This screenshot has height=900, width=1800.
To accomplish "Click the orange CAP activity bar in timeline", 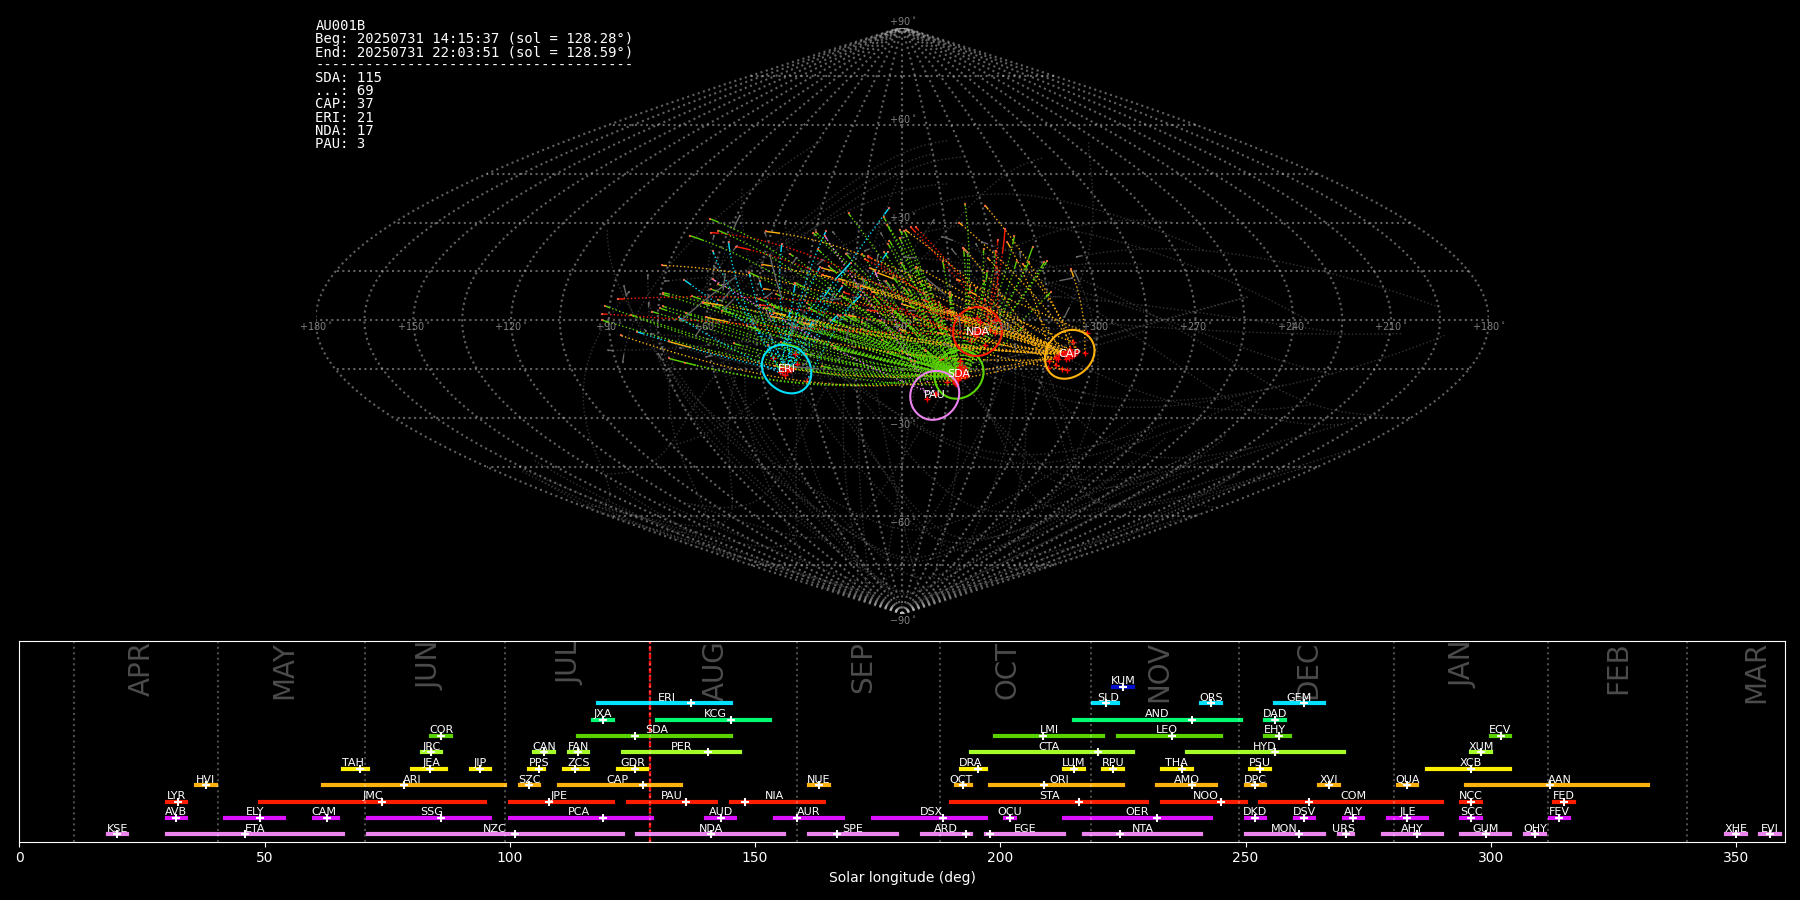I will 620,785.
